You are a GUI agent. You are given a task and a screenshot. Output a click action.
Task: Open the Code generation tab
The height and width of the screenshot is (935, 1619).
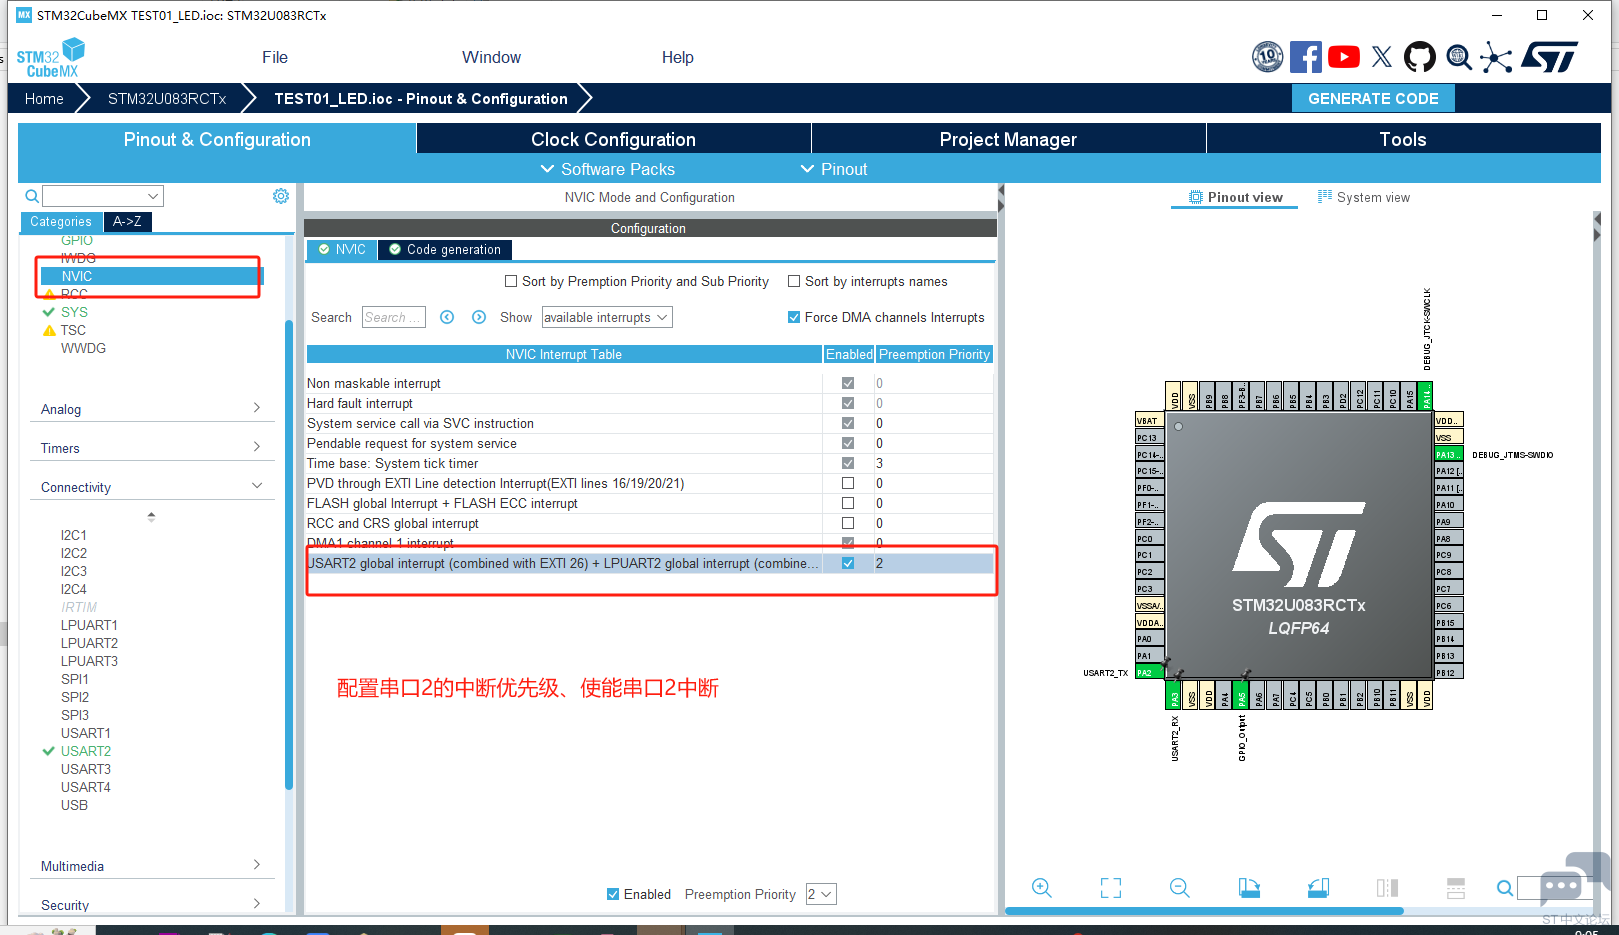pos(445,249)
